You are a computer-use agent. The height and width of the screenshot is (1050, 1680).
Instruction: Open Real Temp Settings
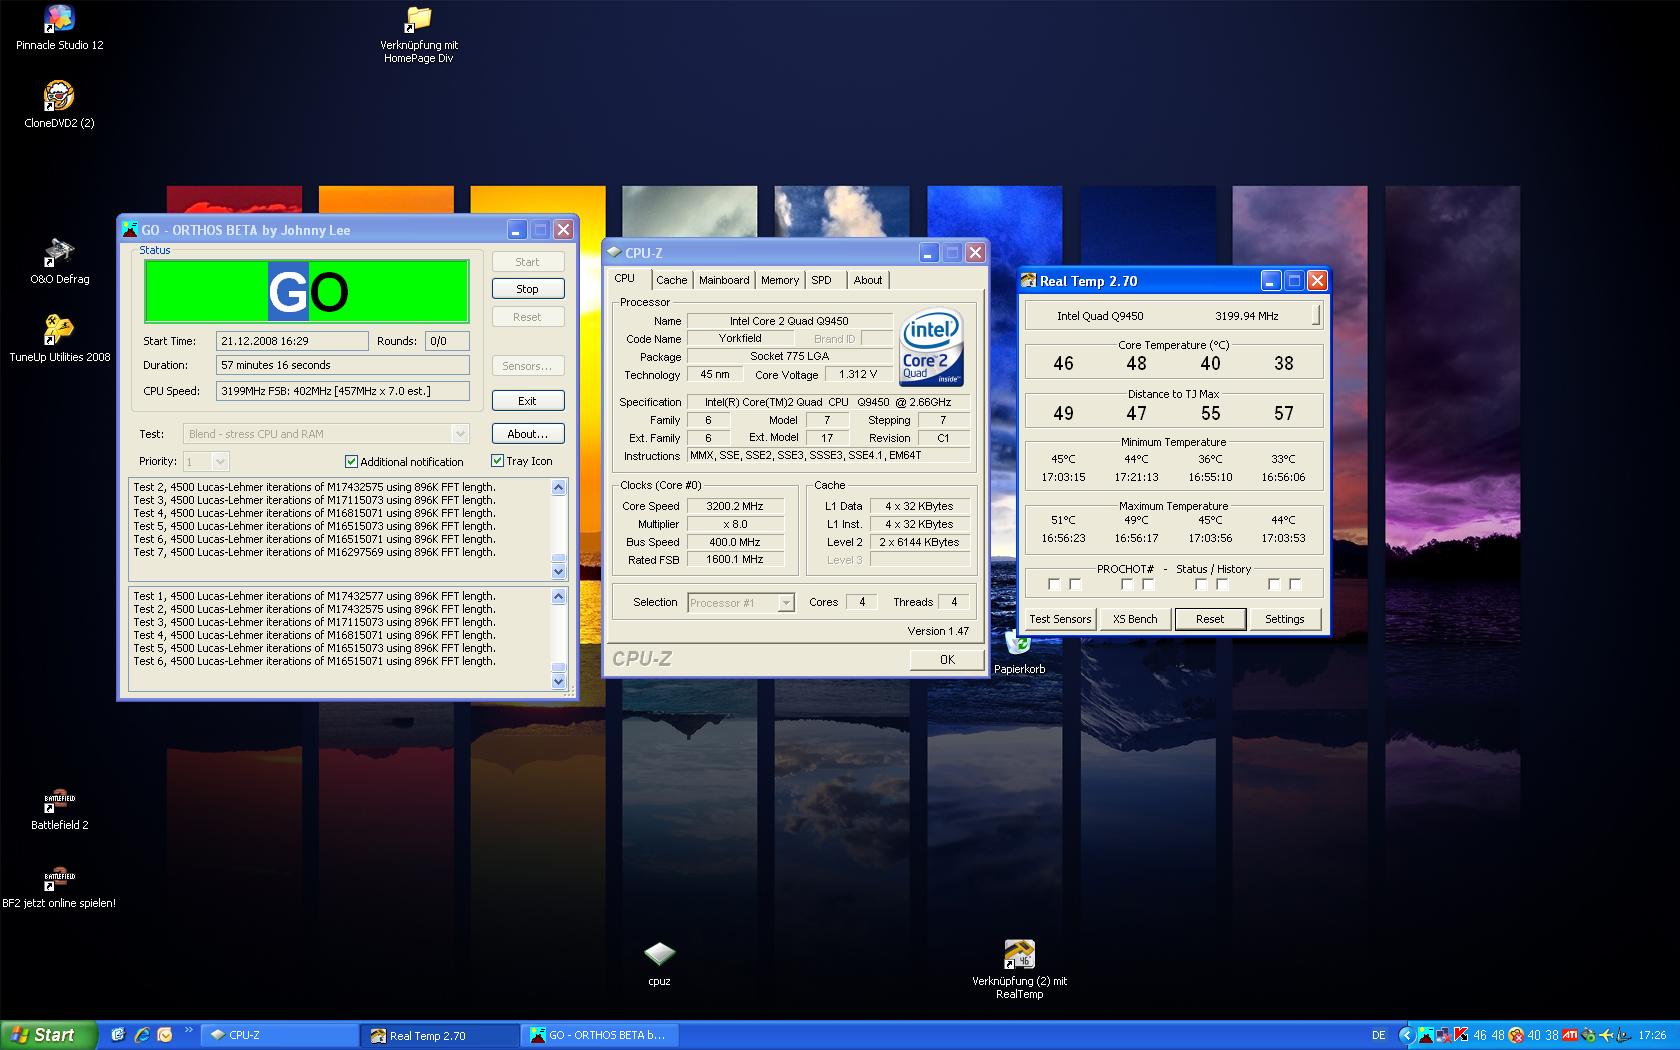(x=1285, y=619)
